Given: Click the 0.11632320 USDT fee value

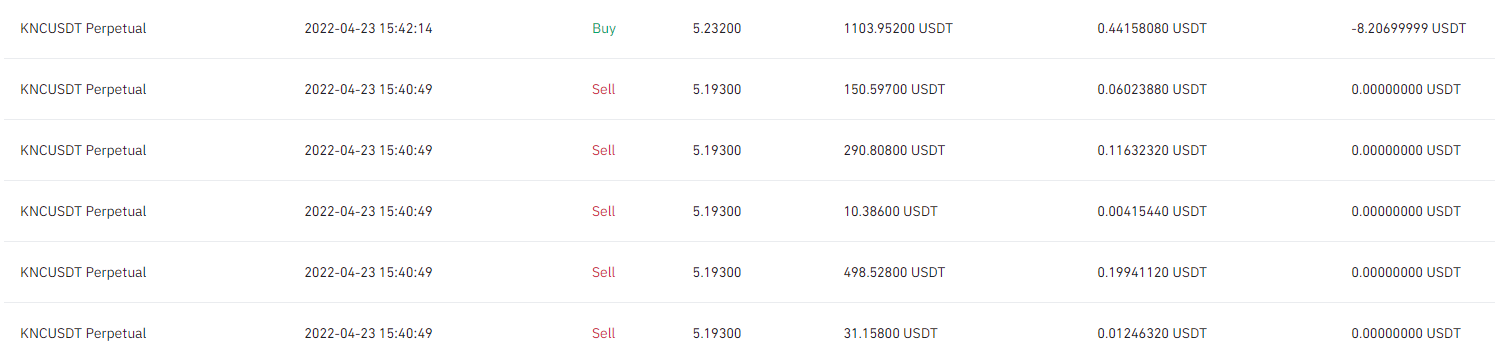Looking at the screenshot, I should pos(1152,150).
